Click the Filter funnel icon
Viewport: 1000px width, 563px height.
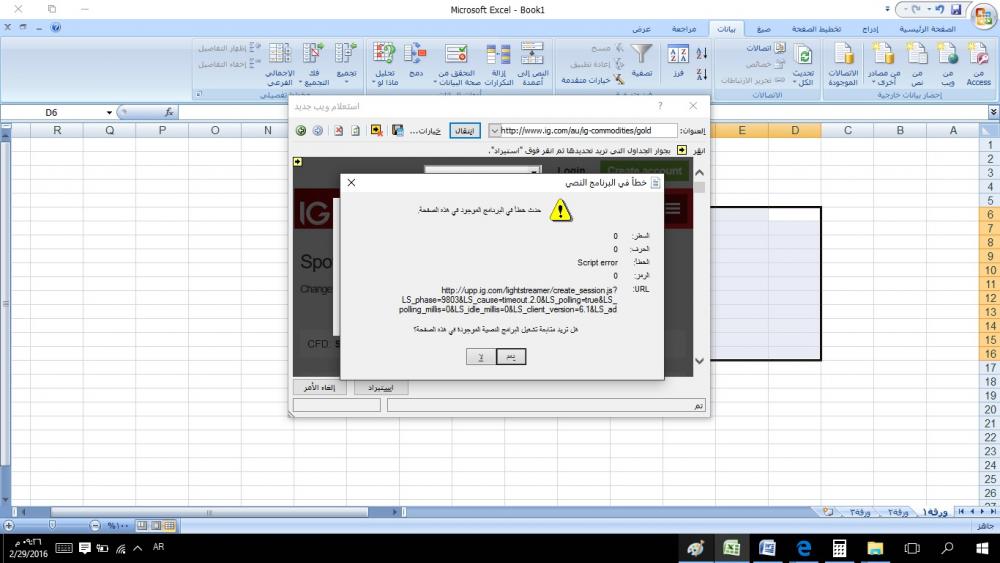click(x=643, y=57)
